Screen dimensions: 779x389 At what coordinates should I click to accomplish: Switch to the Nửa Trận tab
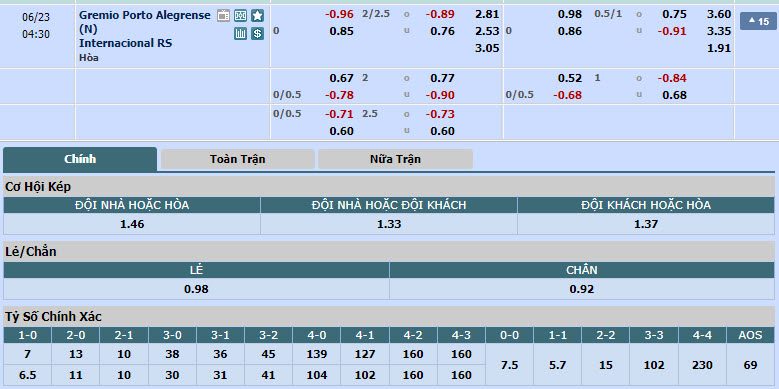[x=395, y=159]
